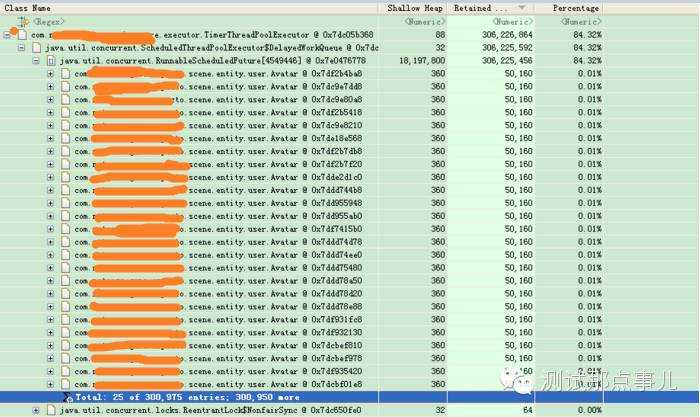Click the ReentrantLock$NonfairSync object icon
700x417 pixels.
51,410
